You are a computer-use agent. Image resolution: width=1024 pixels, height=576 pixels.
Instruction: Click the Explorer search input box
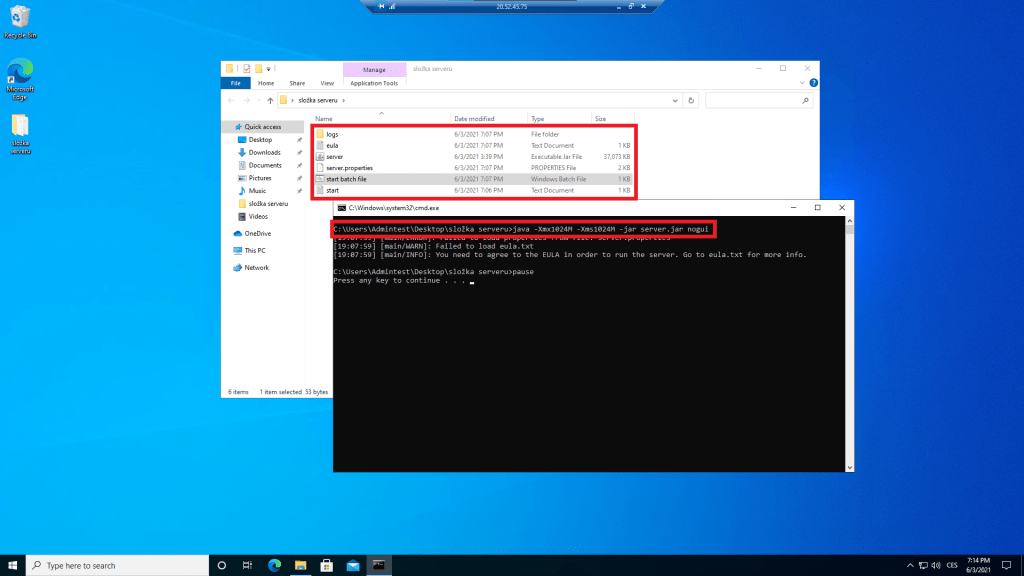756,101
